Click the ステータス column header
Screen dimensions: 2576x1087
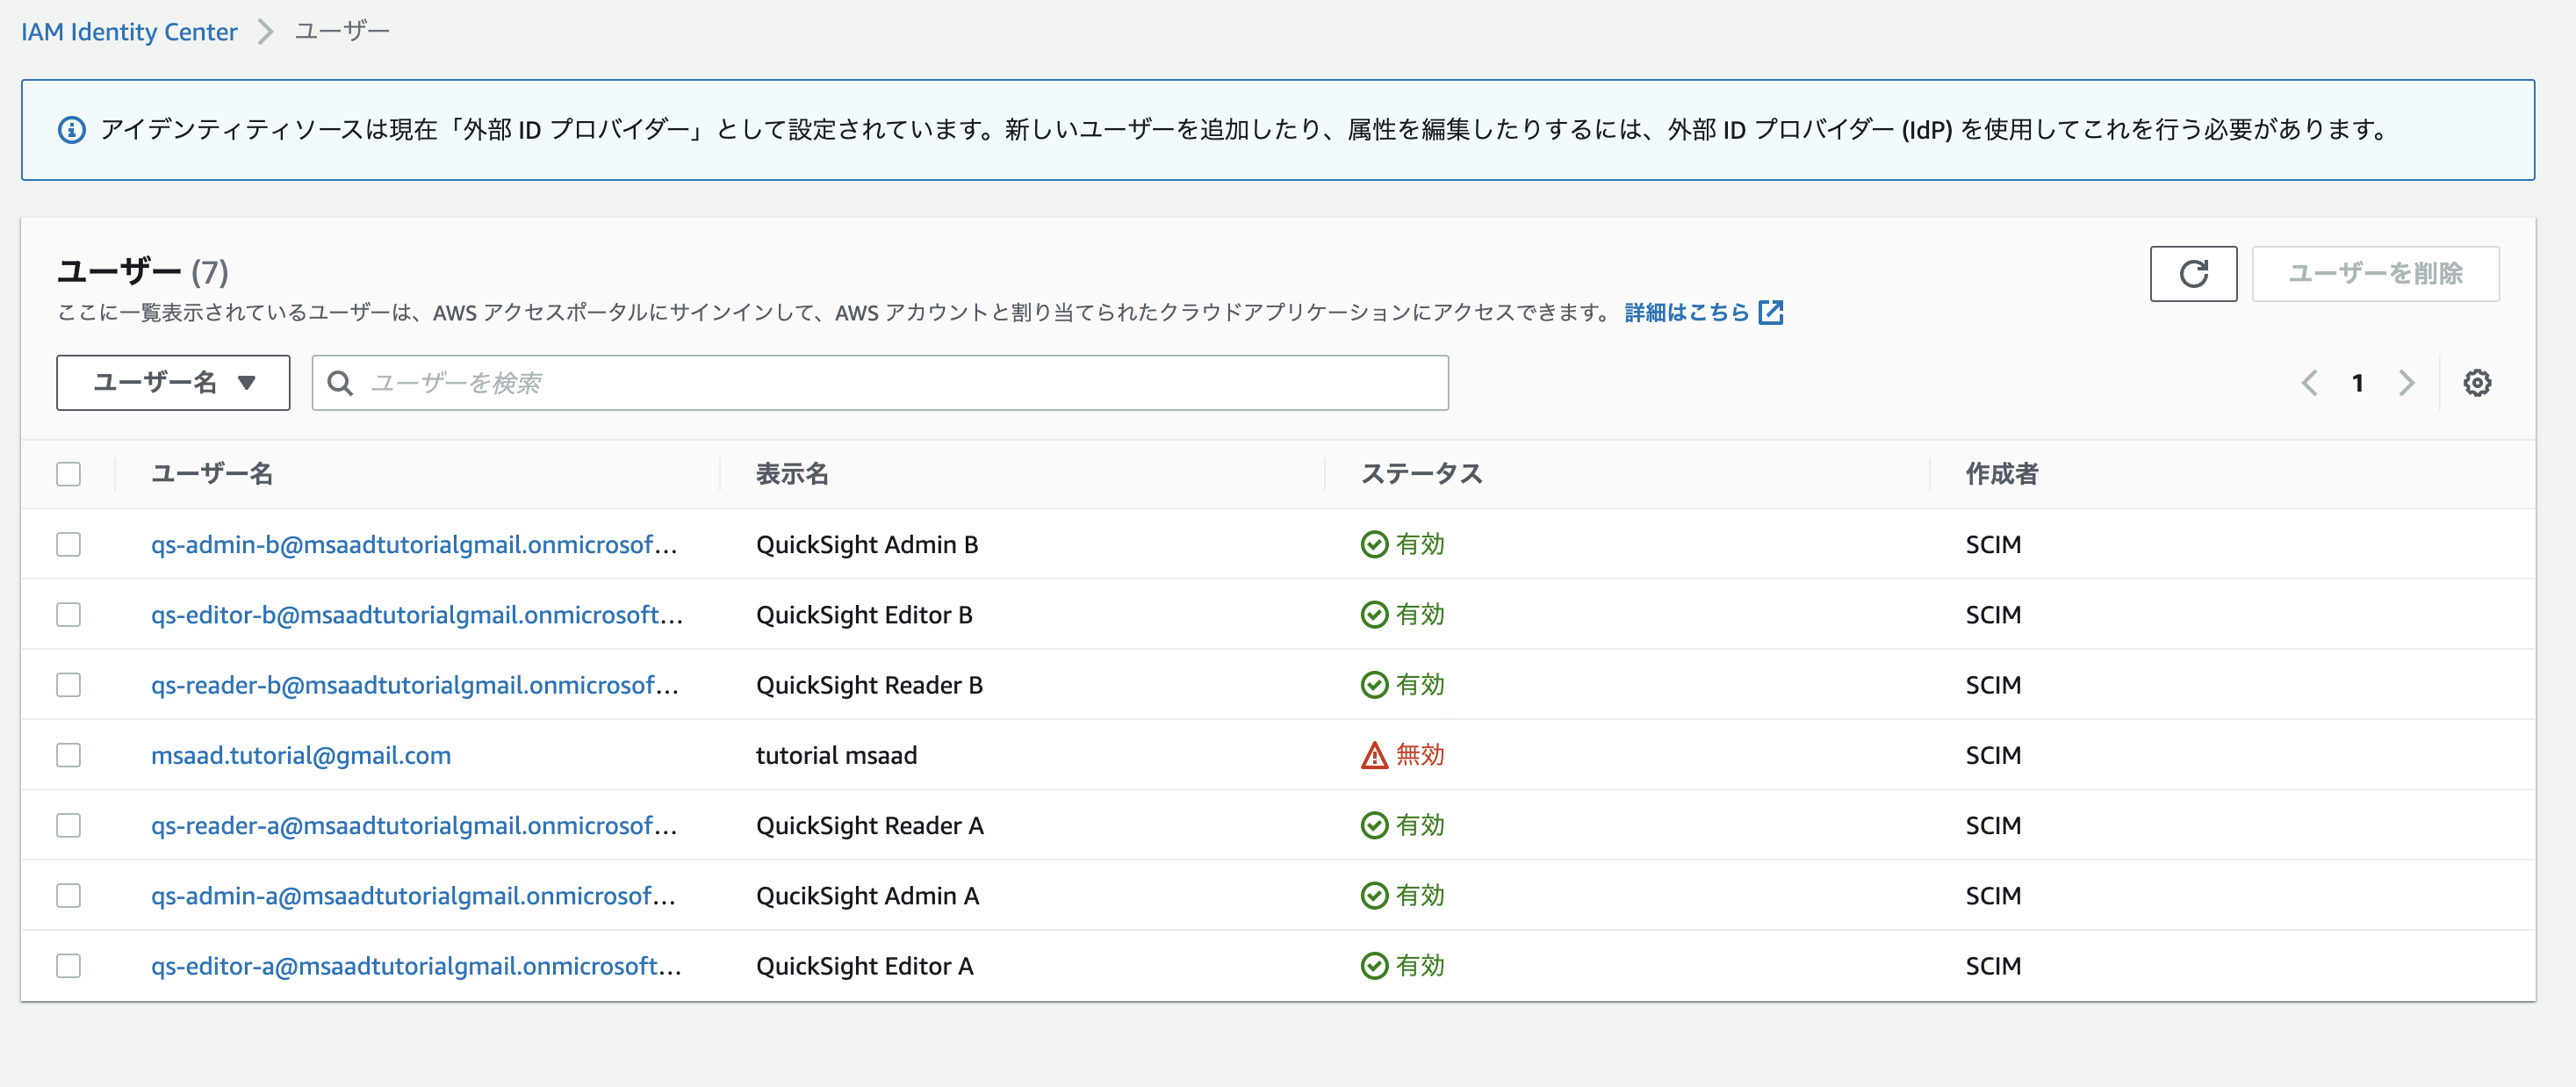pyautogui.click(x=1421, y=474)
